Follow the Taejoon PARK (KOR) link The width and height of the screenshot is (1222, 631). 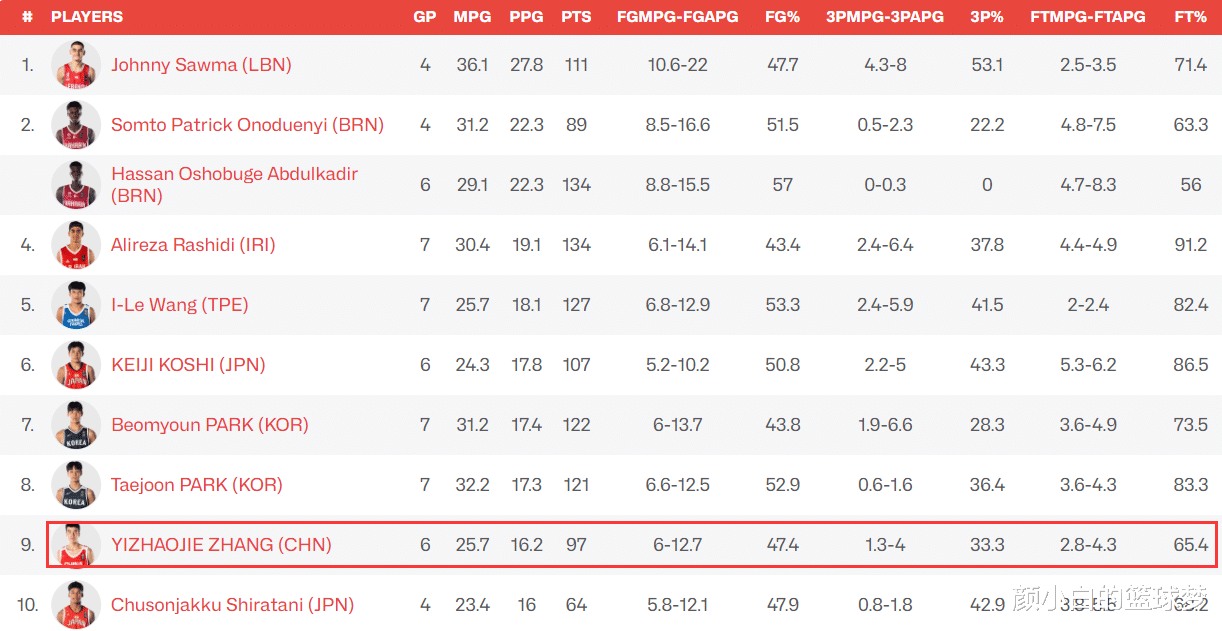(x=197, y=485)
